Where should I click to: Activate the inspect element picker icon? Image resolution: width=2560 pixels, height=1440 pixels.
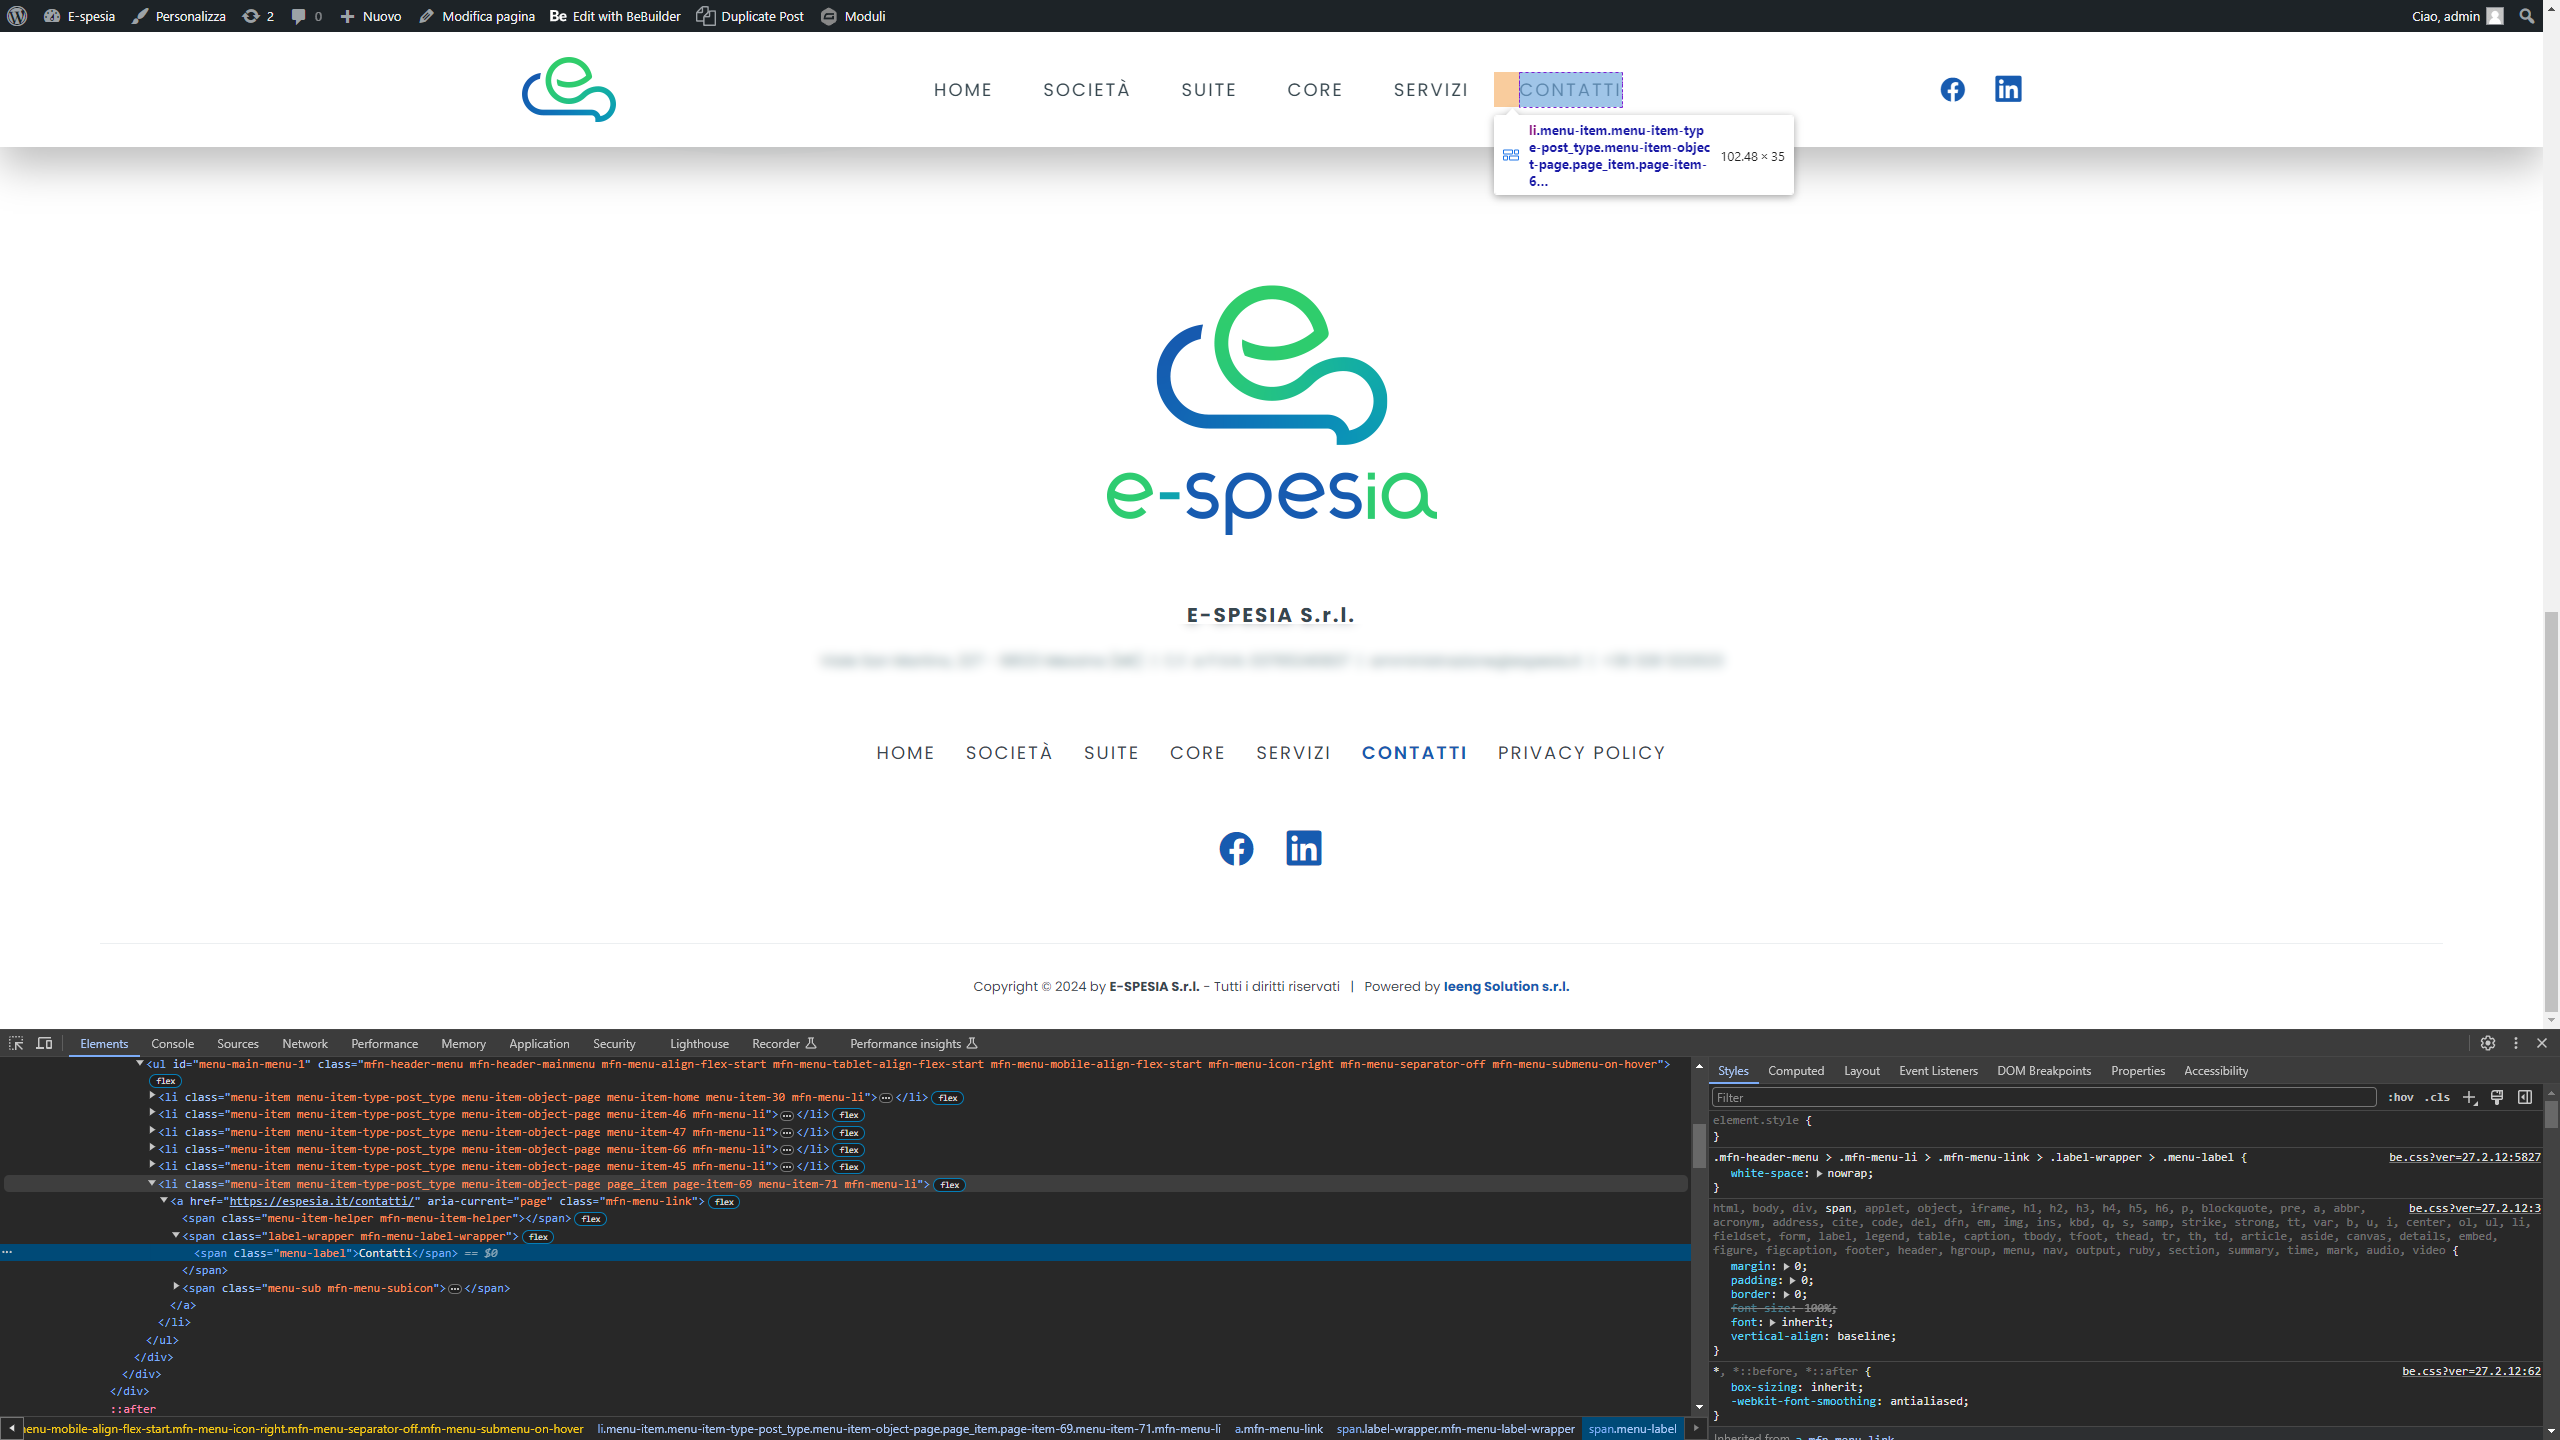pos(16,1043)
